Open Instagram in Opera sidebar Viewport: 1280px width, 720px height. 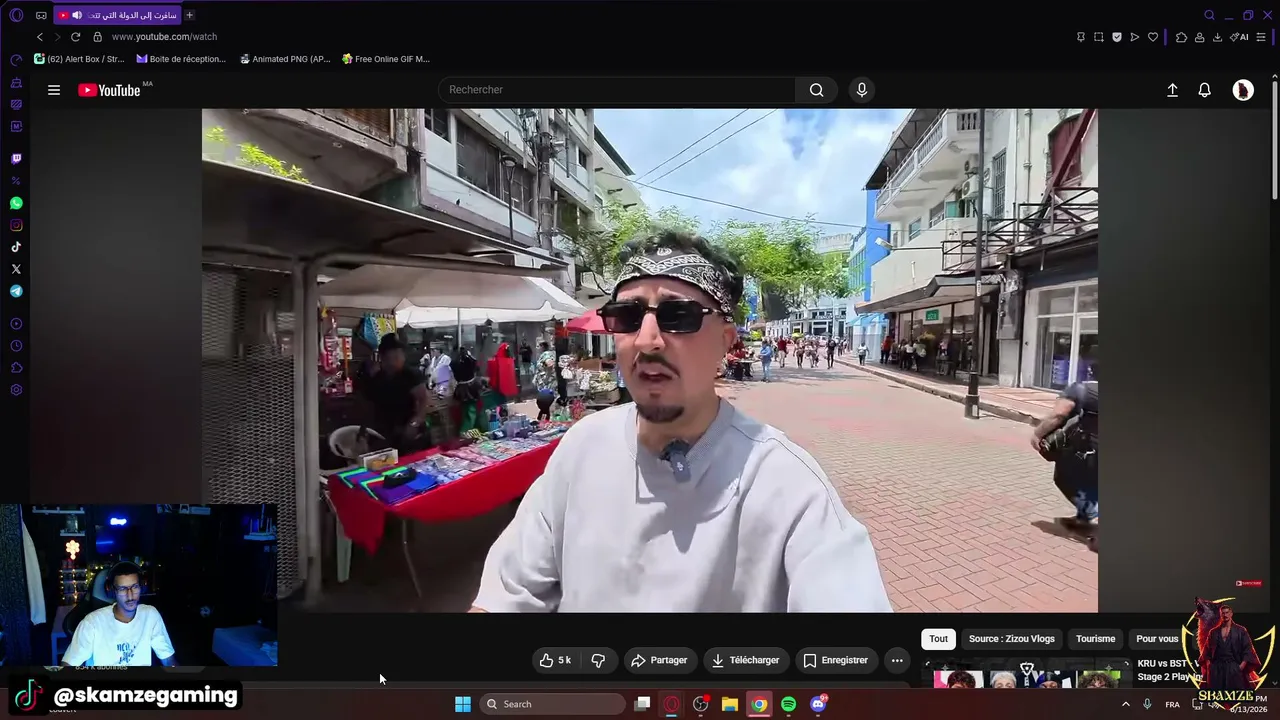pos(16,225)
